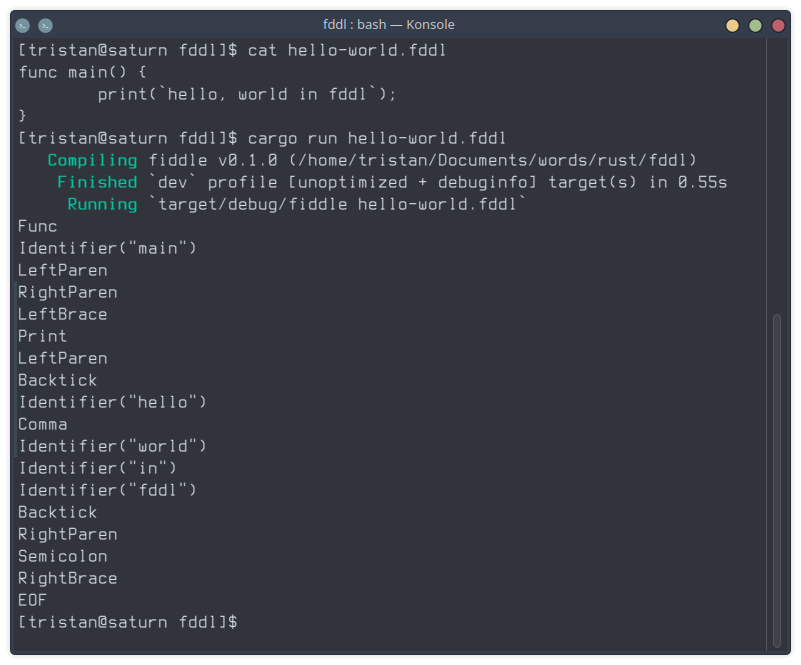Close Konsole with the red circle button
The image size is (801, 665).
tap(778, 26)
